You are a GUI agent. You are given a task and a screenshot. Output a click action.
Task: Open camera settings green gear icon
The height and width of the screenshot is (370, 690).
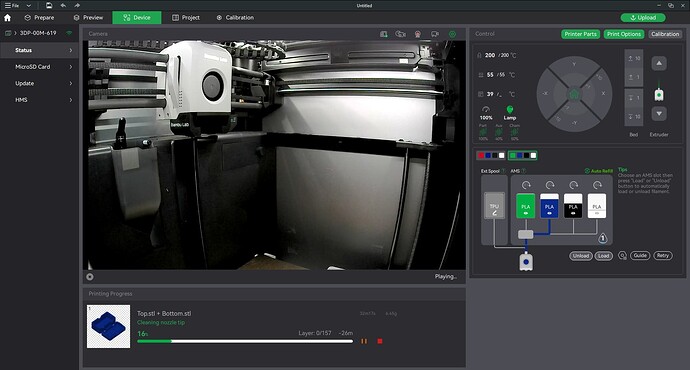pyautogui.click(x=452, y=34)
